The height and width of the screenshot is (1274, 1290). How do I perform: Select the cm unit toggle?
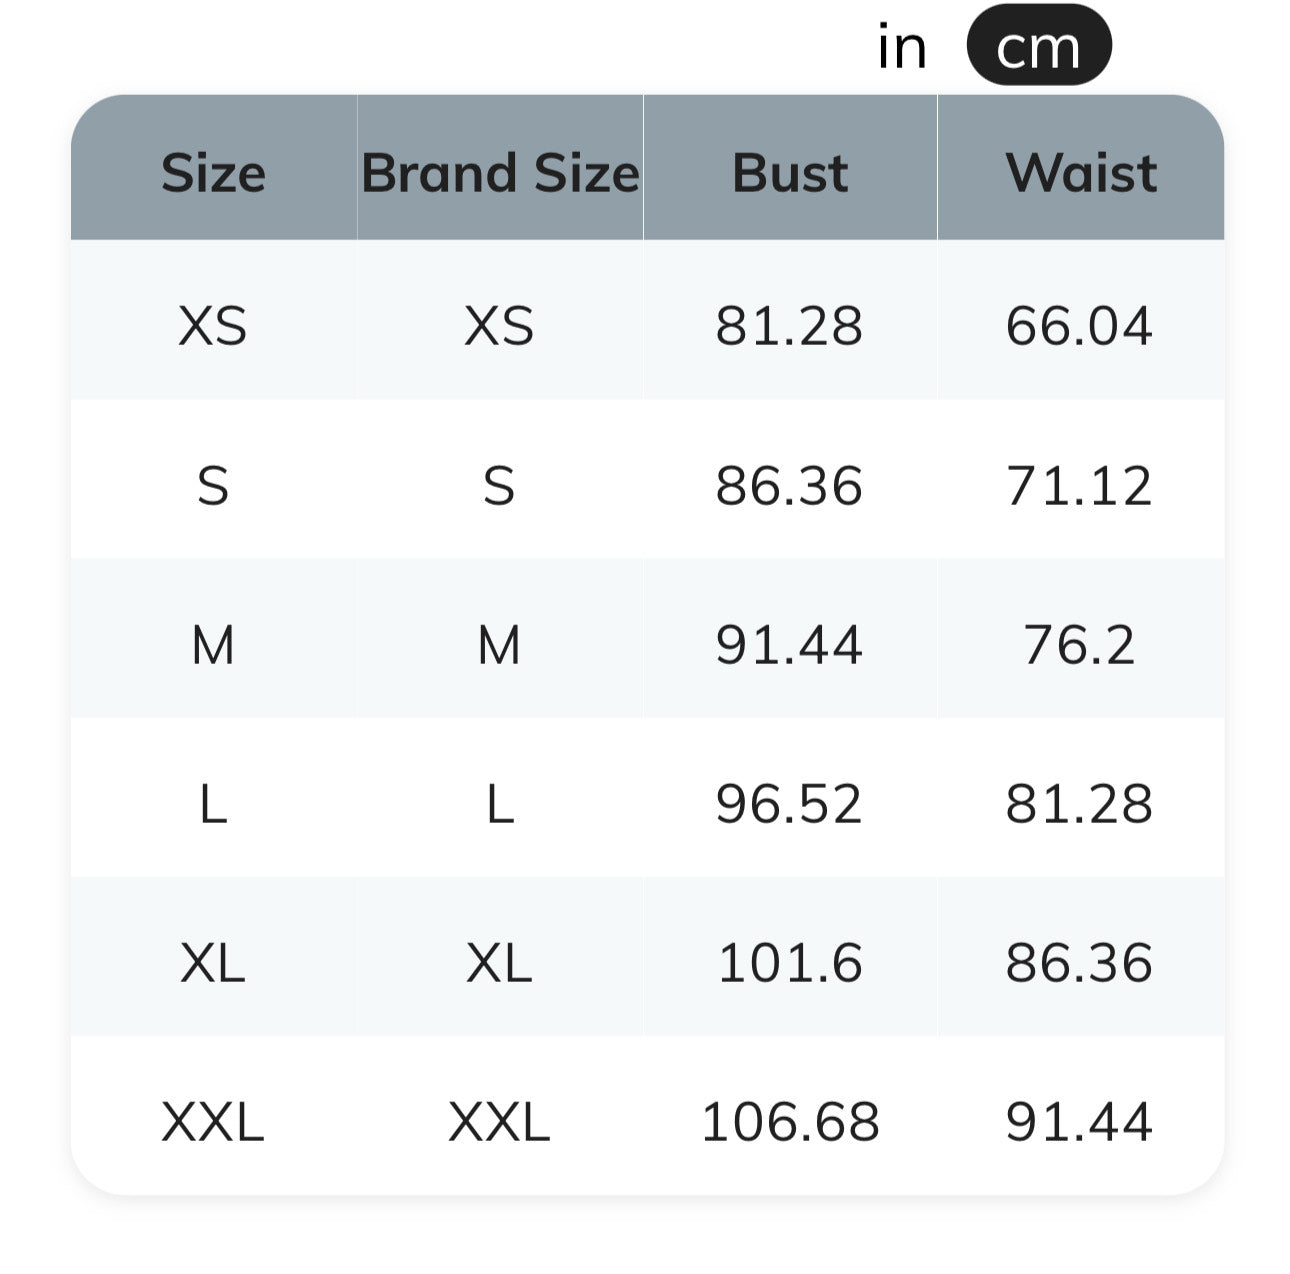click(1038, 47)
